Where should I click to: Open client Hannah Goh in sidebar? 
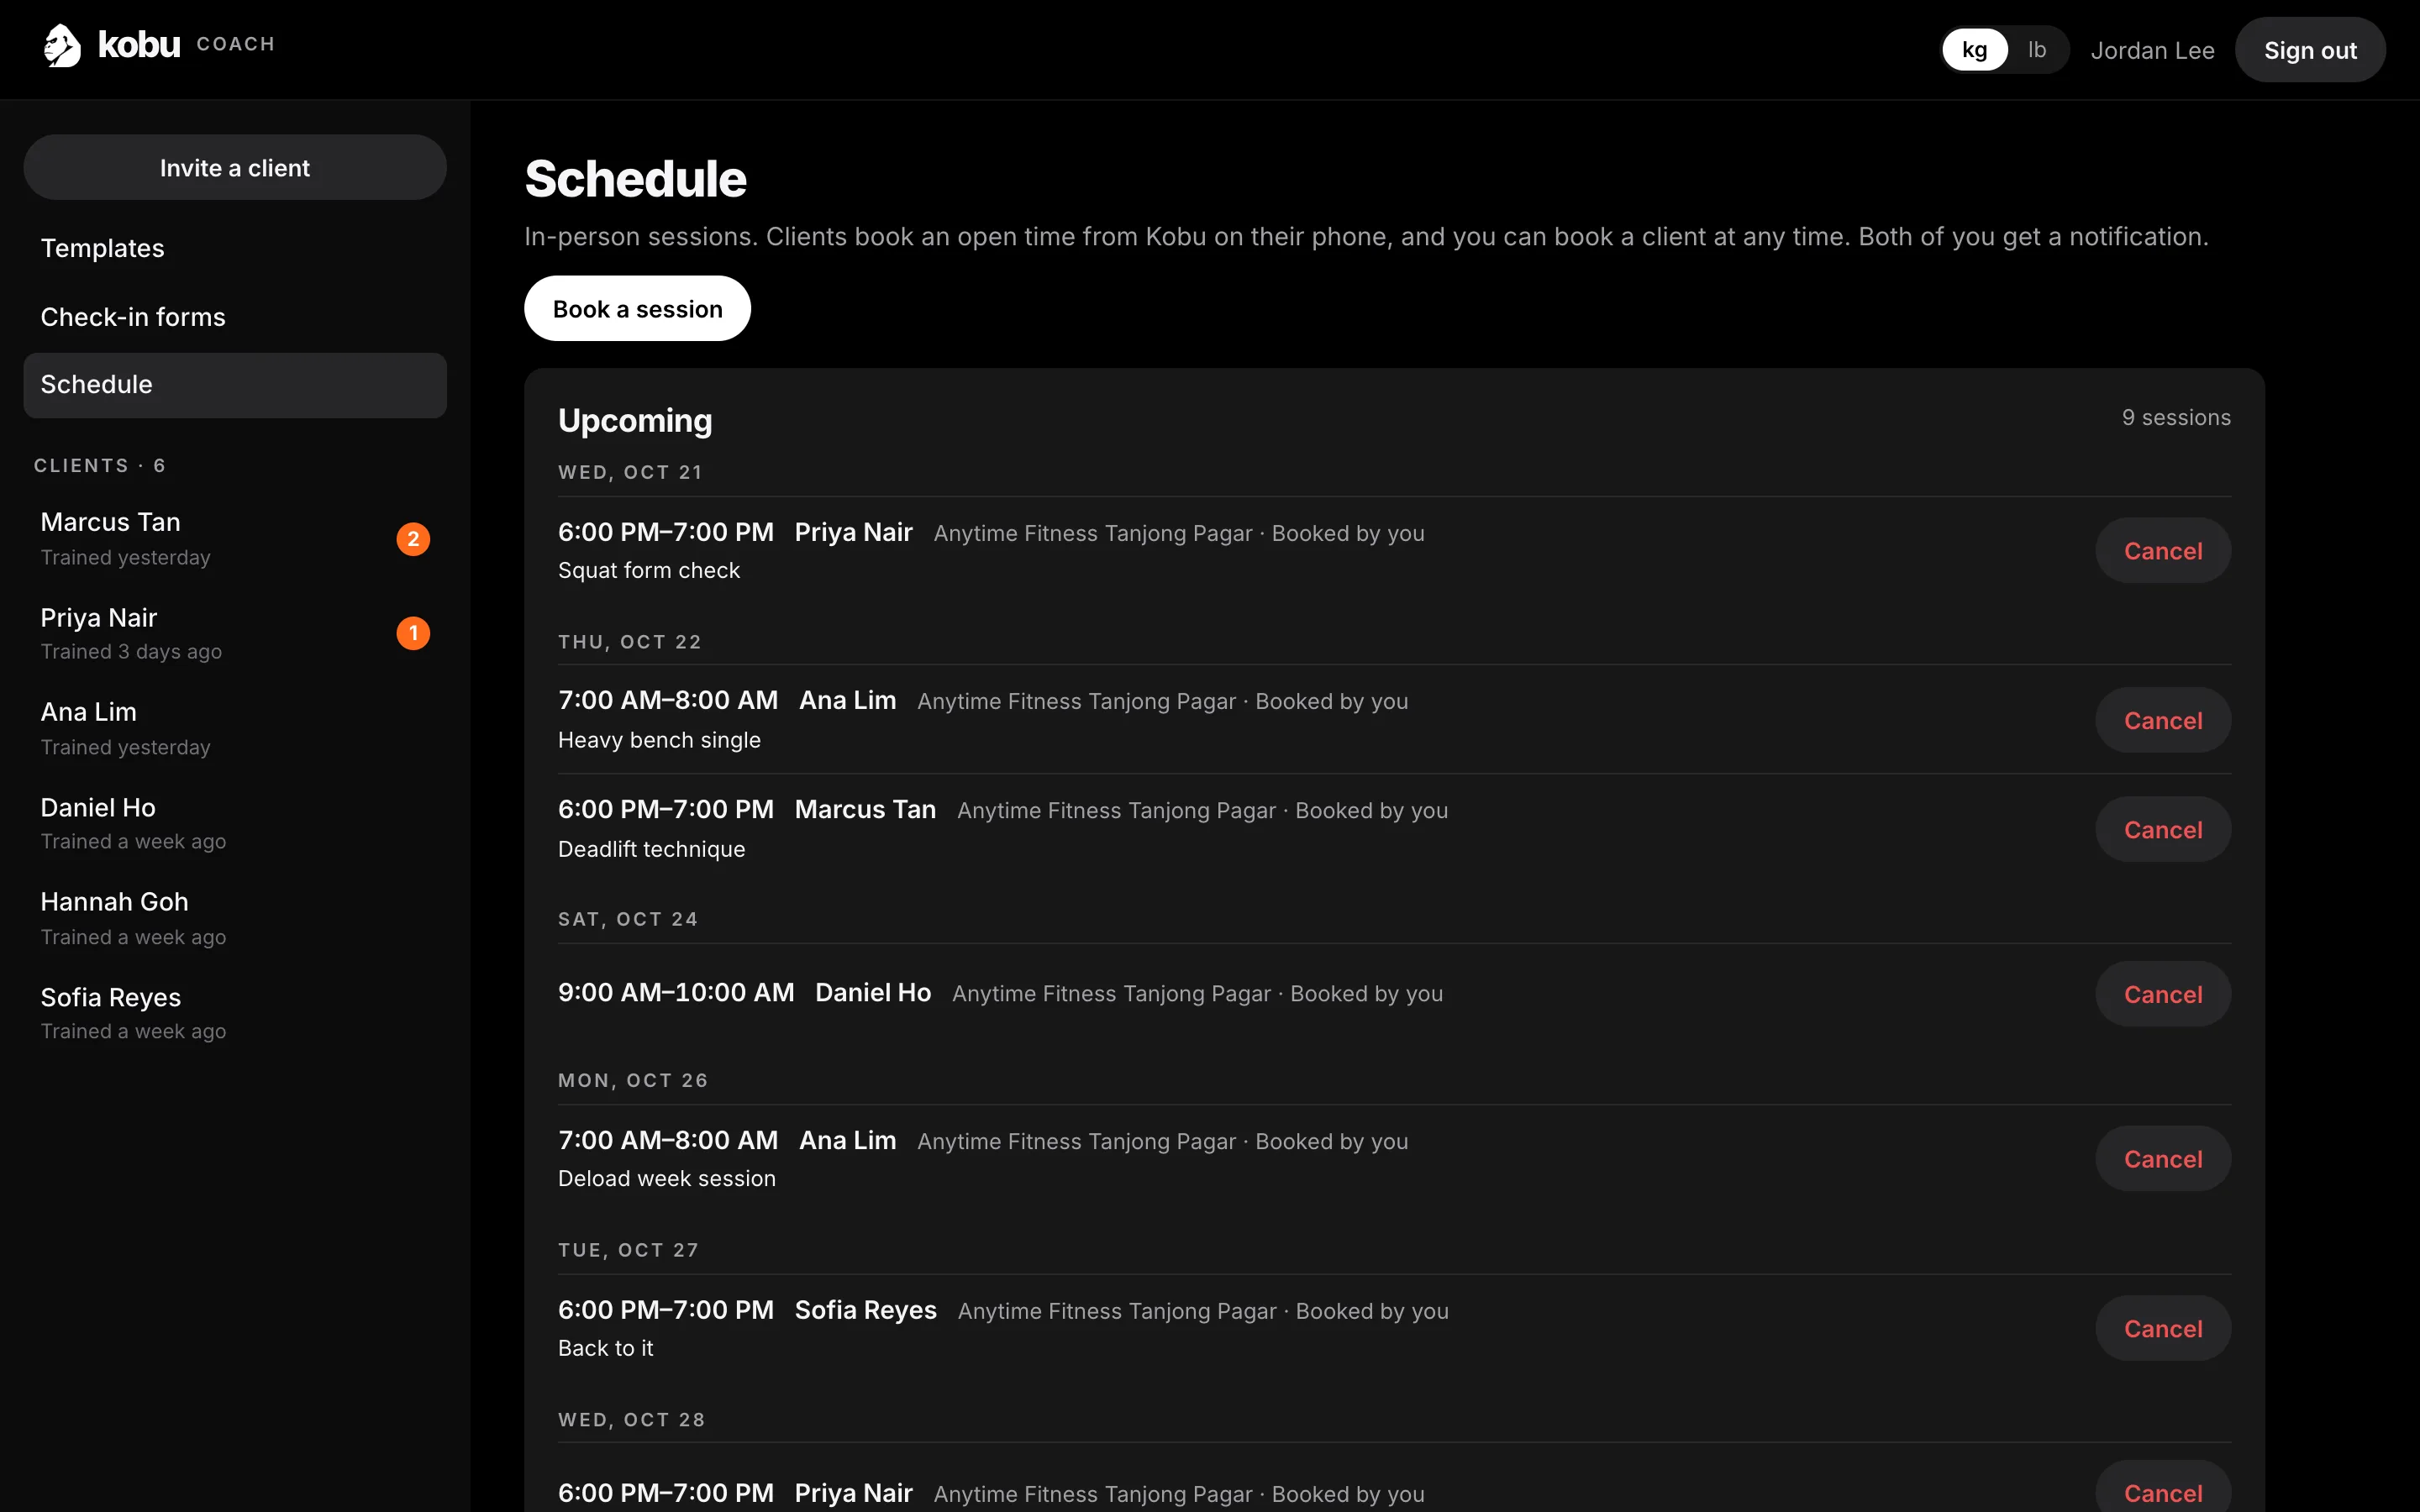[235, 918]
